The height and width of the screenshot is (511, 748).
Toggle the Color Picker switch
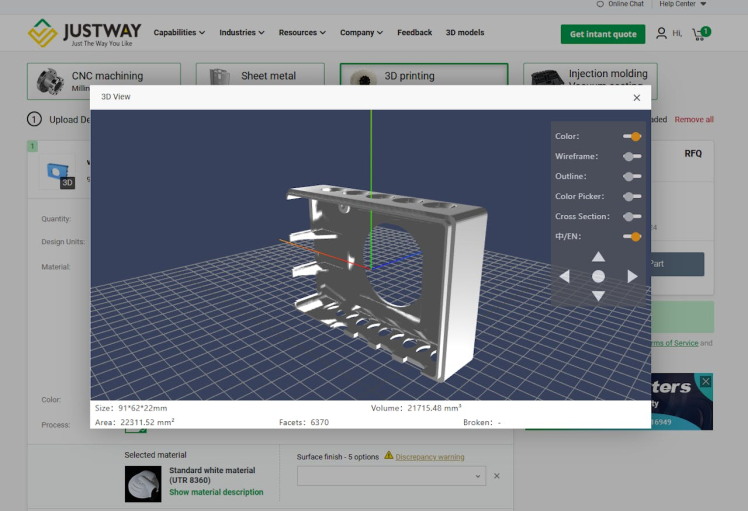click(631, 196)
